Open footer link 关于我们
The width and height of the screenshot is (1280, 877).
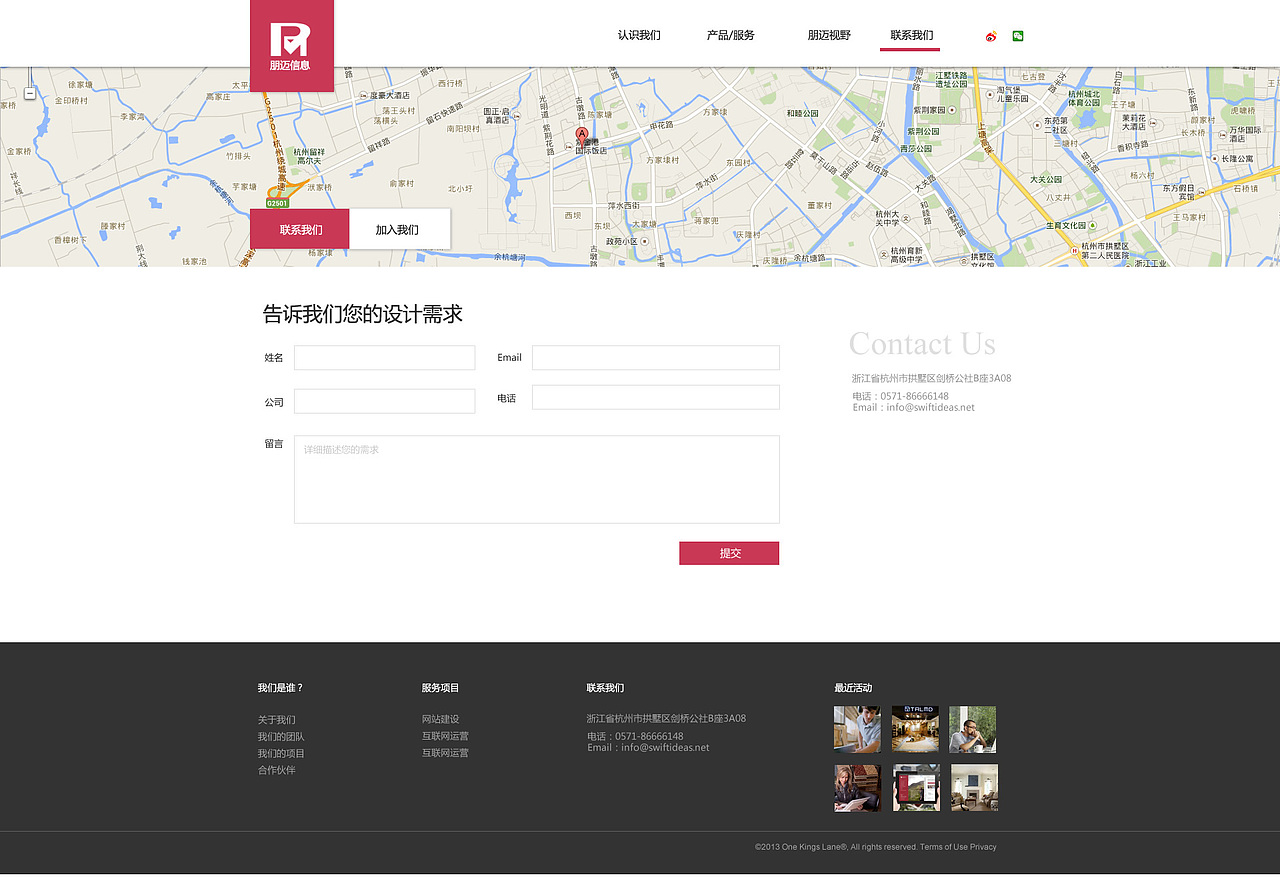pos(276,720)
